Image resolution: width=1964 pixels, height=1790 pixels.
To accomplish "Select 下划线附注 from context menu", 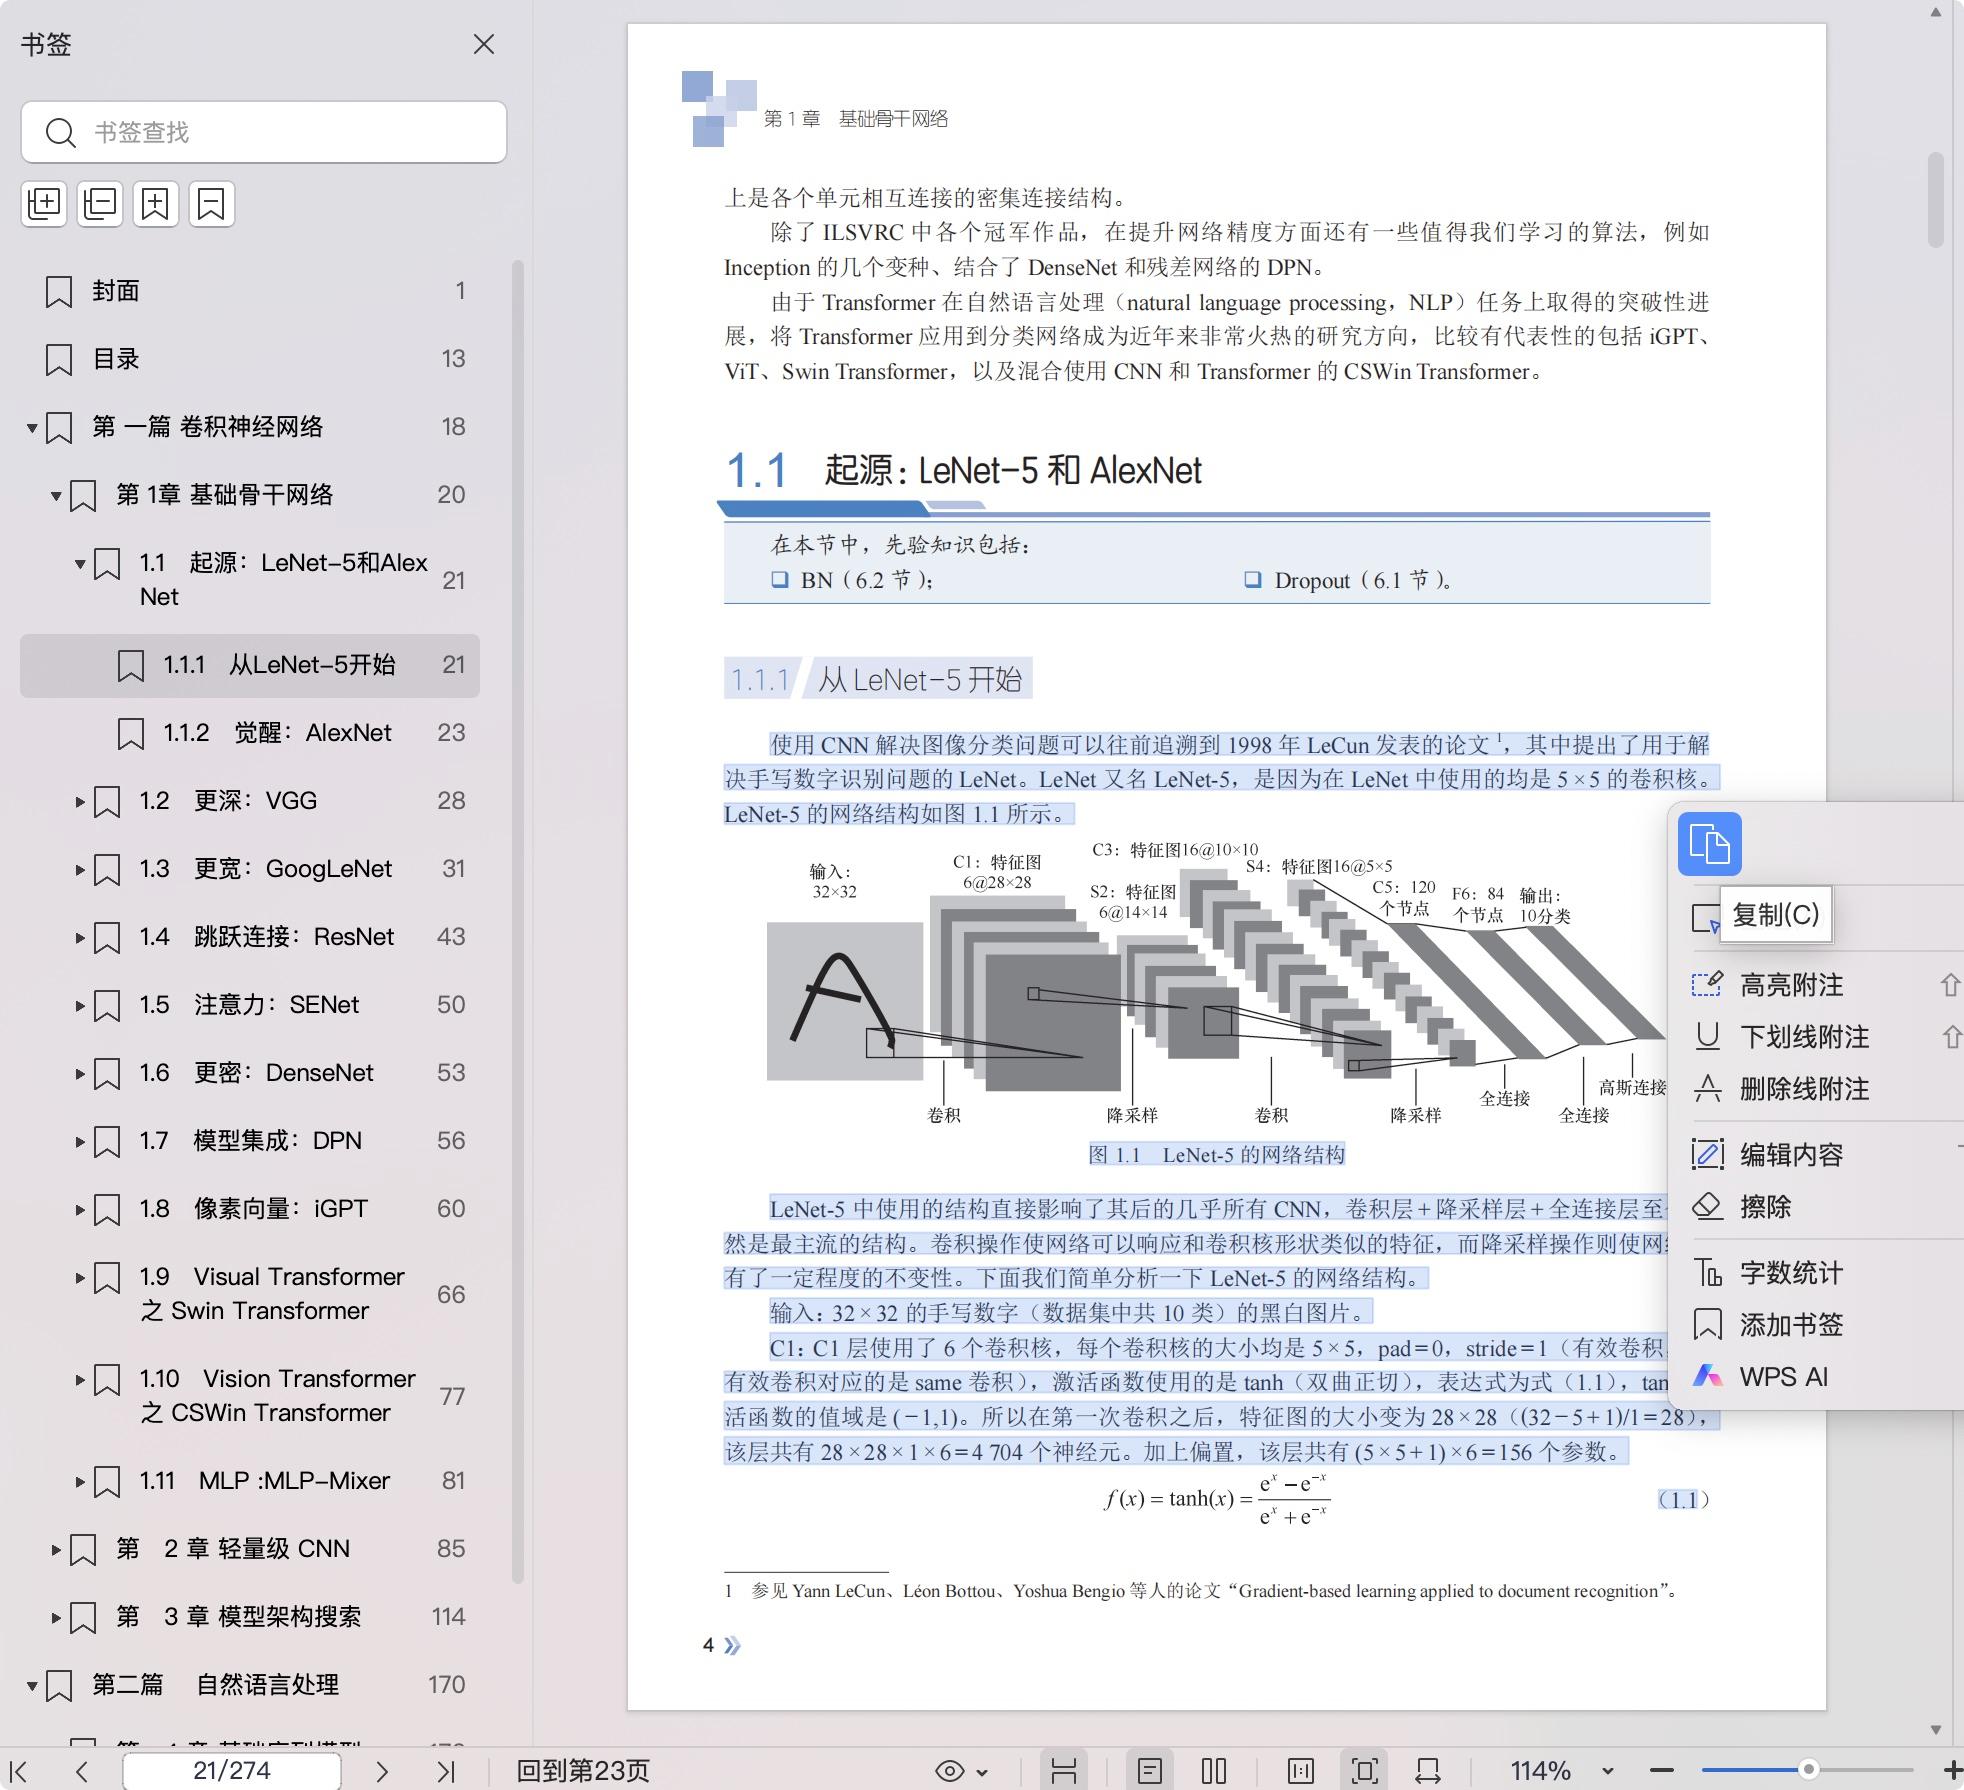I will (1804, 1037).
